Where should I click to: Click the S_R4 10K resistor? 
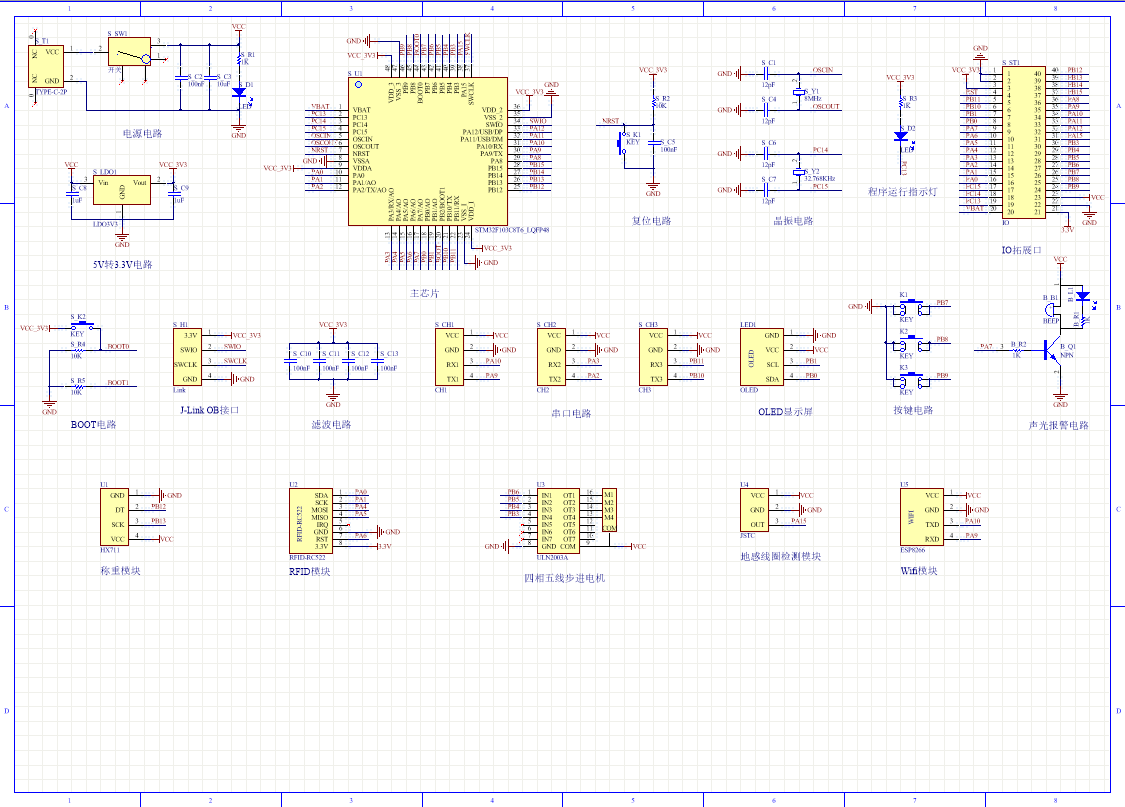point(77,351)
